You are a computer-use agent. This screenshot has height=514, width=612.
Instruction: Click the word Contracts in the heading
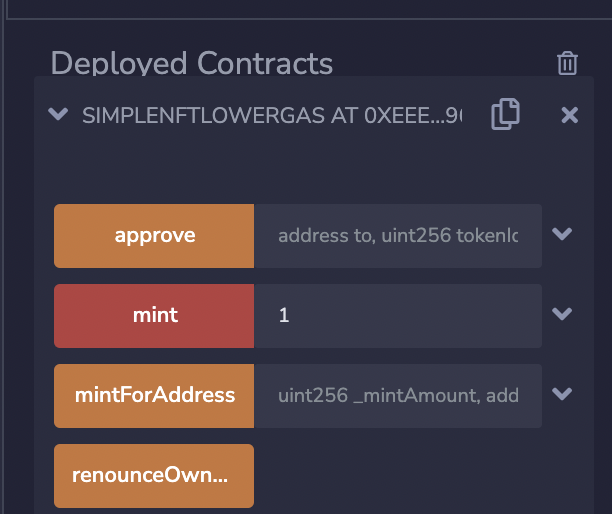(x=265, y=64)
